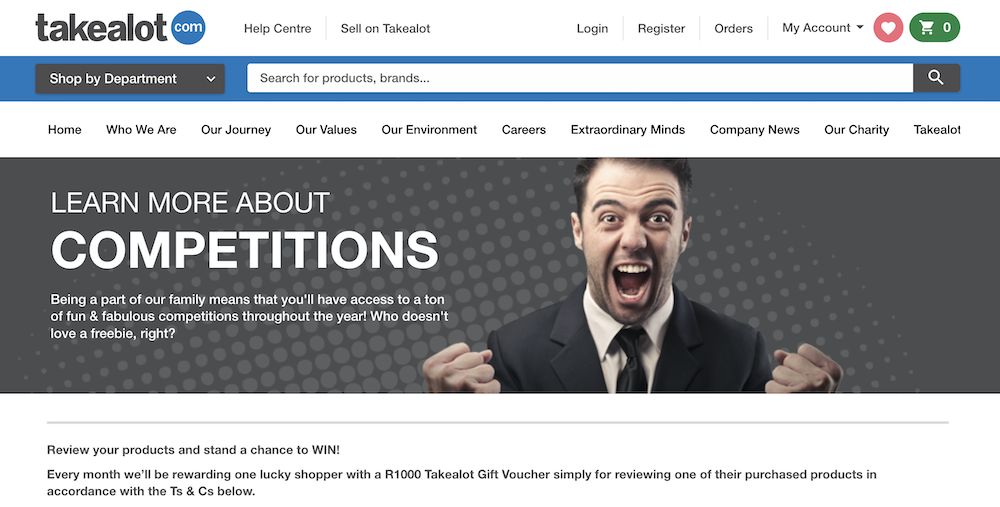Image resolution: width=1000 pixels, height=507 pixels.
Task: Focus the product search field
Action: pos(580,78)
